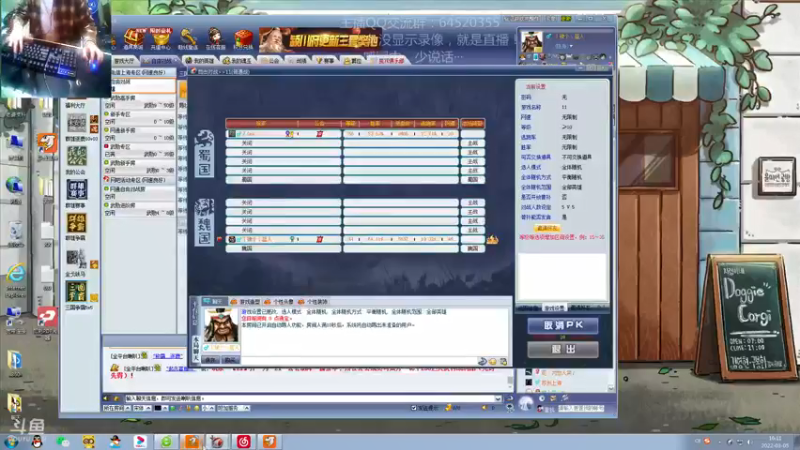Click the 游戏设置 tab below settings panel
Screen dimensions: 800x450
[x=554, y=308]
